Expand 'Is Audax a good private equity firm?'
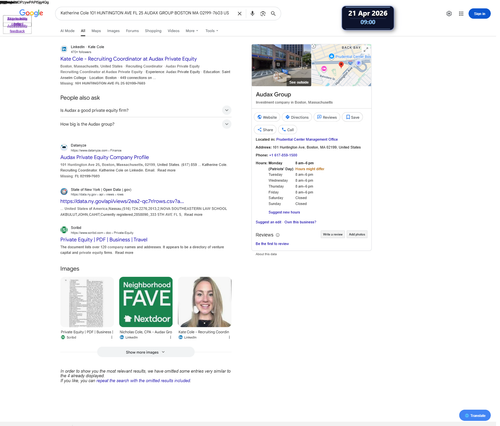 pyautogui.click(x=145, y=110)
